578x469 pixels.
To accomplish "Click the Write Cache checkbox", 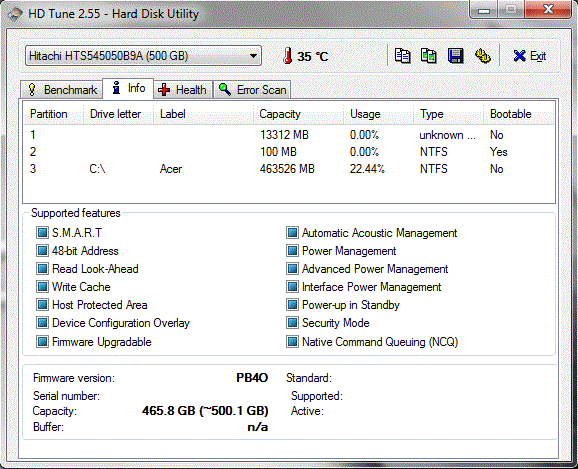I will (42, 286).
